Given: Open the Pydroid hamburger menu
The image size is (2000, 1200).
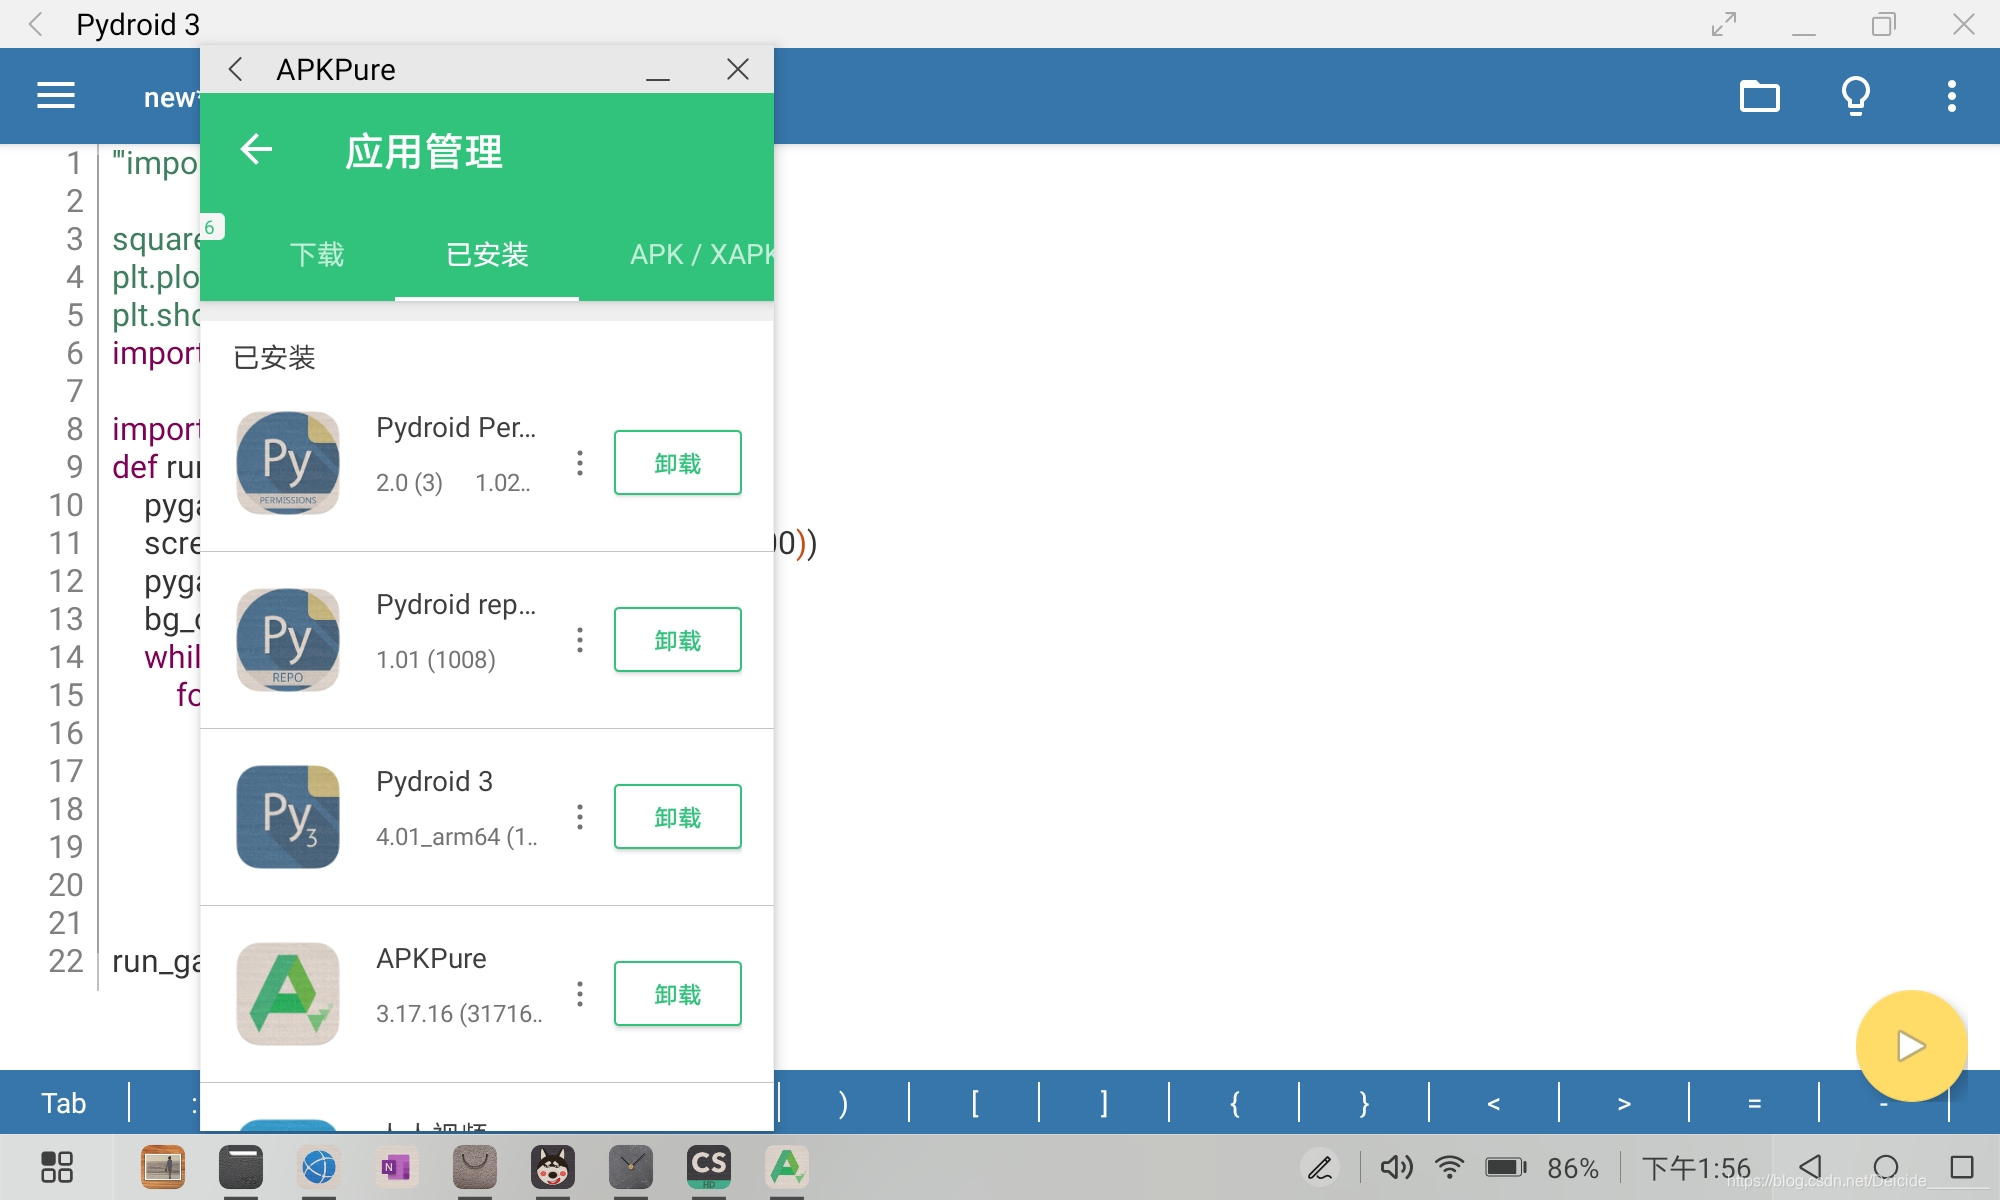Looking at the screenshot, I should pyautogui.click(x=56, y=96).
